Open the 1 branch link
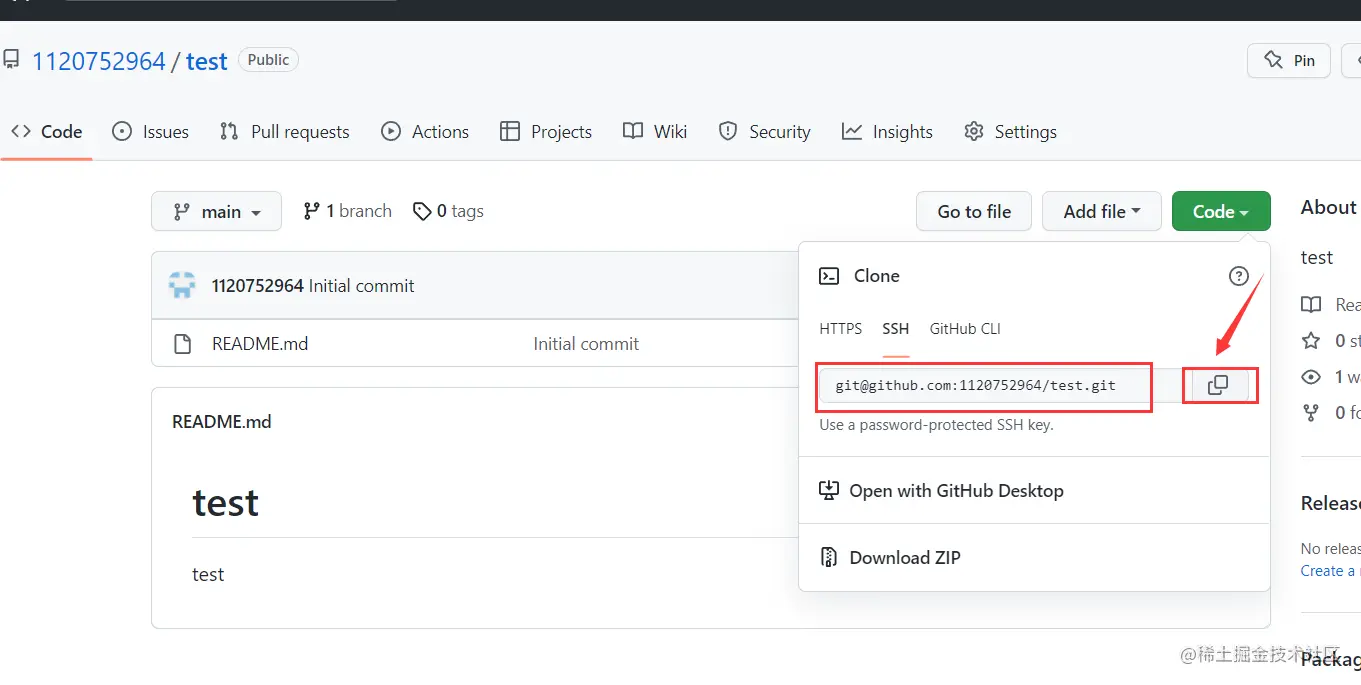This screenshot has width=1361, height=685. pos(347,211)
